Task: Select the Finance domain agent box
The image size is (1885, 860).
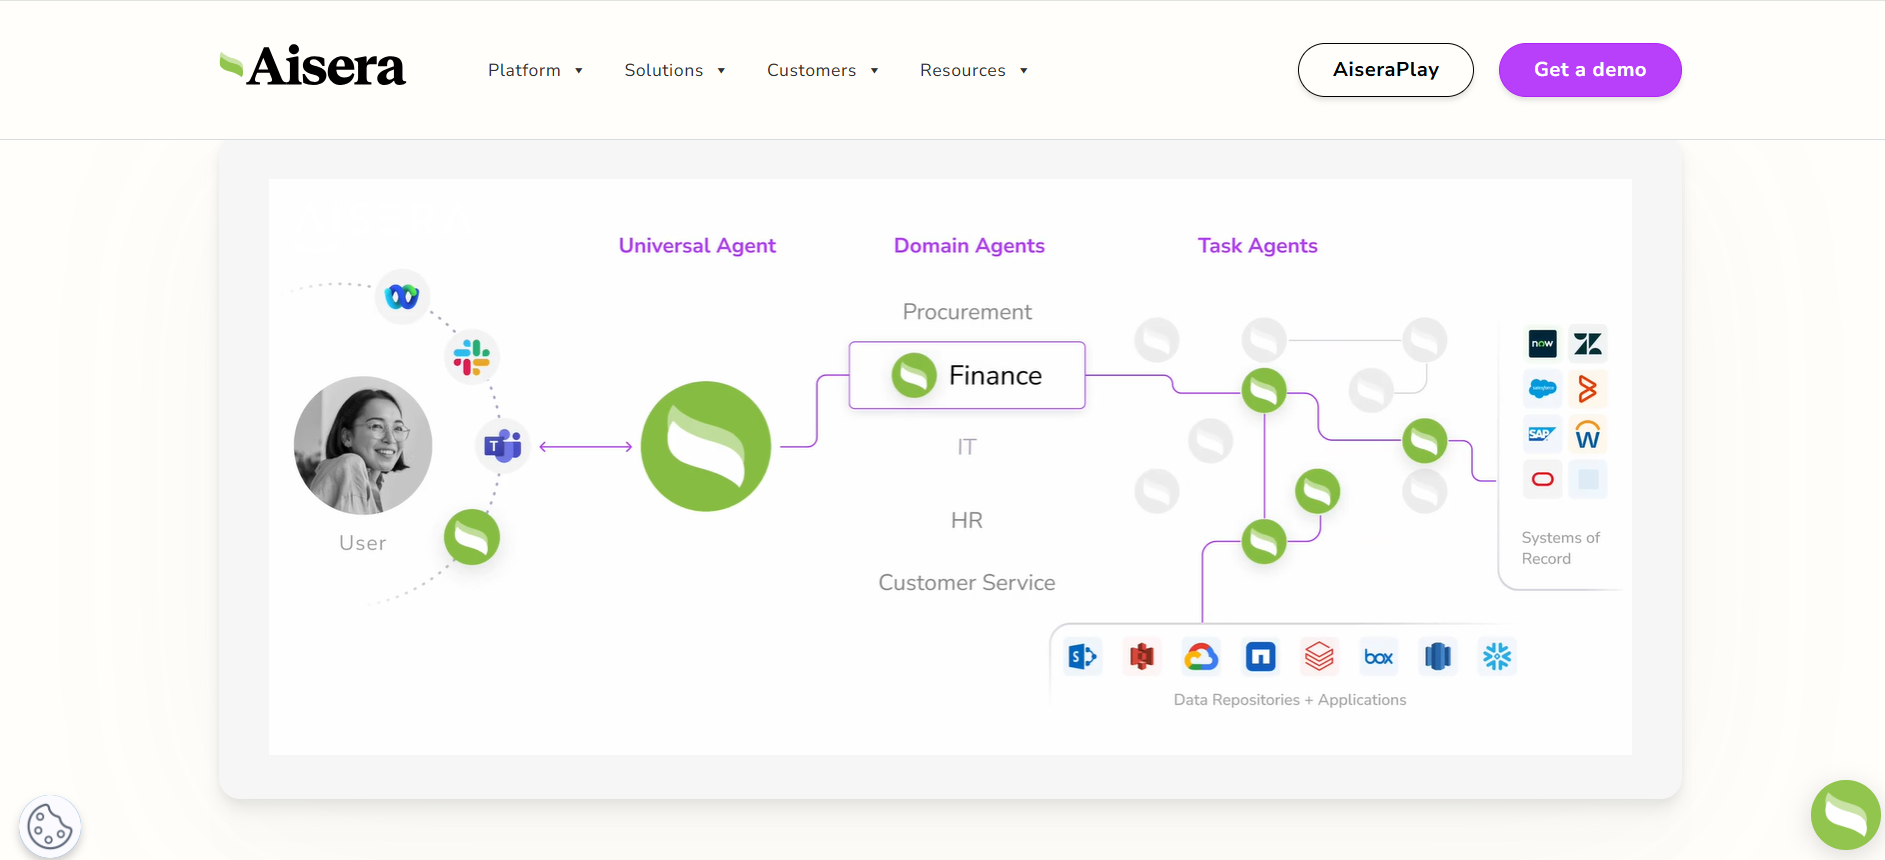Action: (966, 375)
